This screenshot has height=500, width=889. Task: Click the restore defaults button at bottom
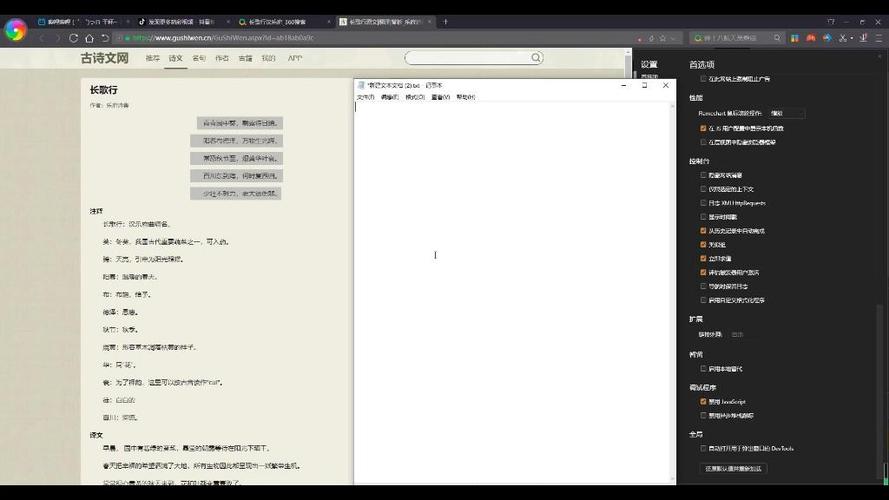[x=734, y=468]
